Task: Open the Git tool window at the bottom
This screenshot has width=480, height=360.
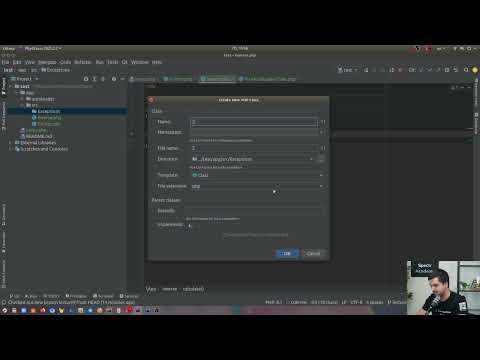Action: tap(15, 296)
